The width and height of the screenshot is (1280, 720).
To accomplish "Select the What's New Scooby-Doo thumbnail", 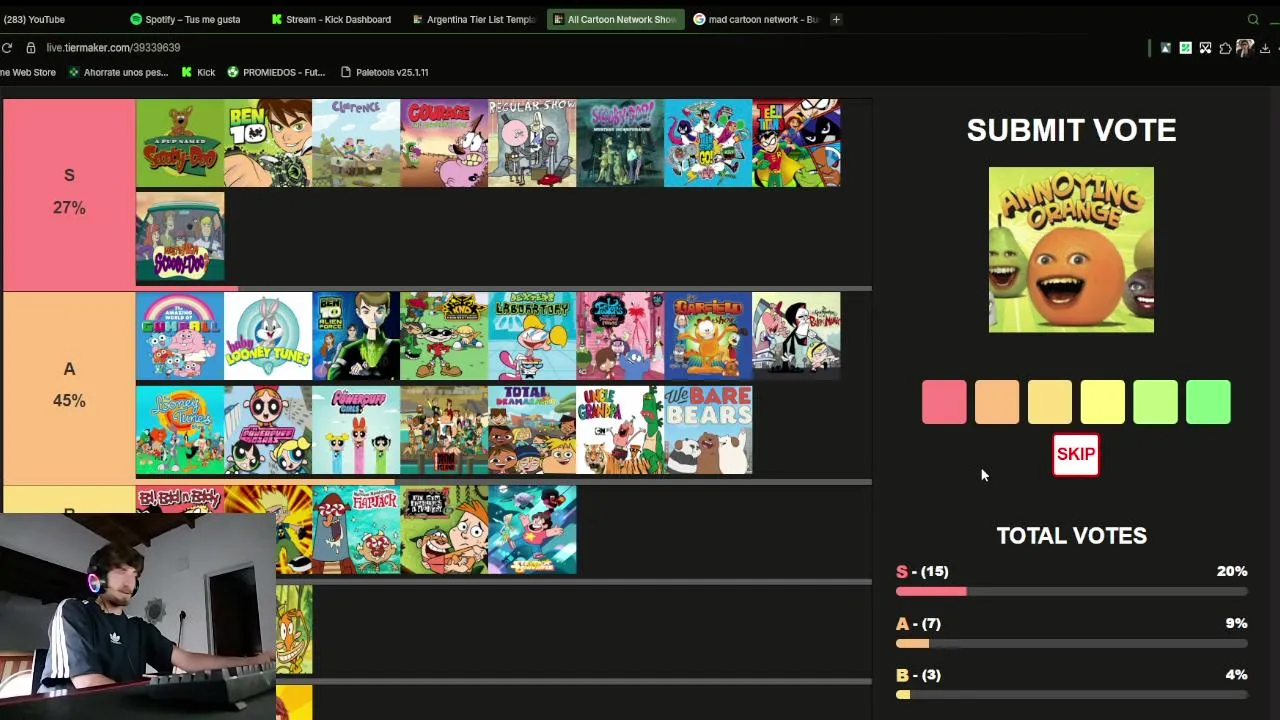I will coord(180,237).
